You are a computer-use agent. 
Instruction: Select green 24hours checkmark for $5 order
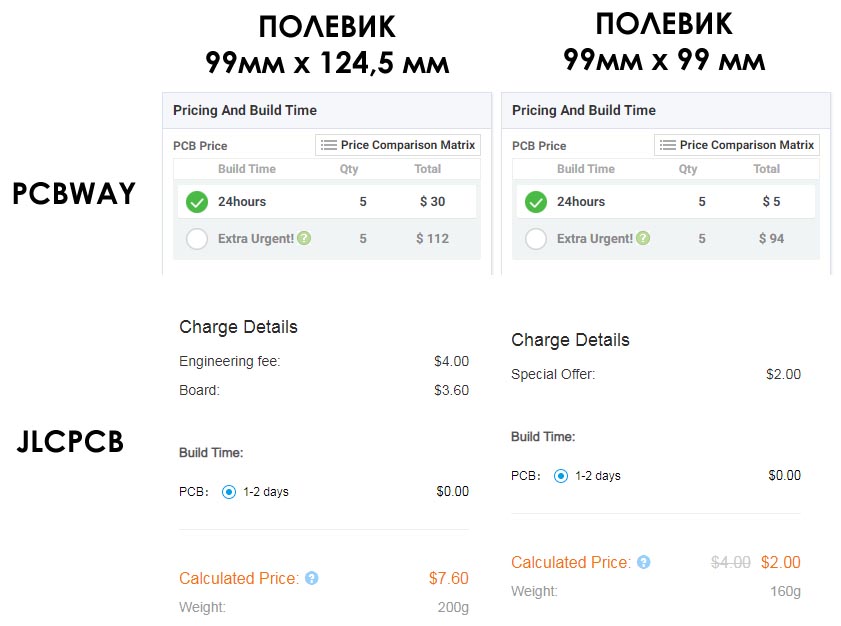pyautogui.click(x=536, y=202)
